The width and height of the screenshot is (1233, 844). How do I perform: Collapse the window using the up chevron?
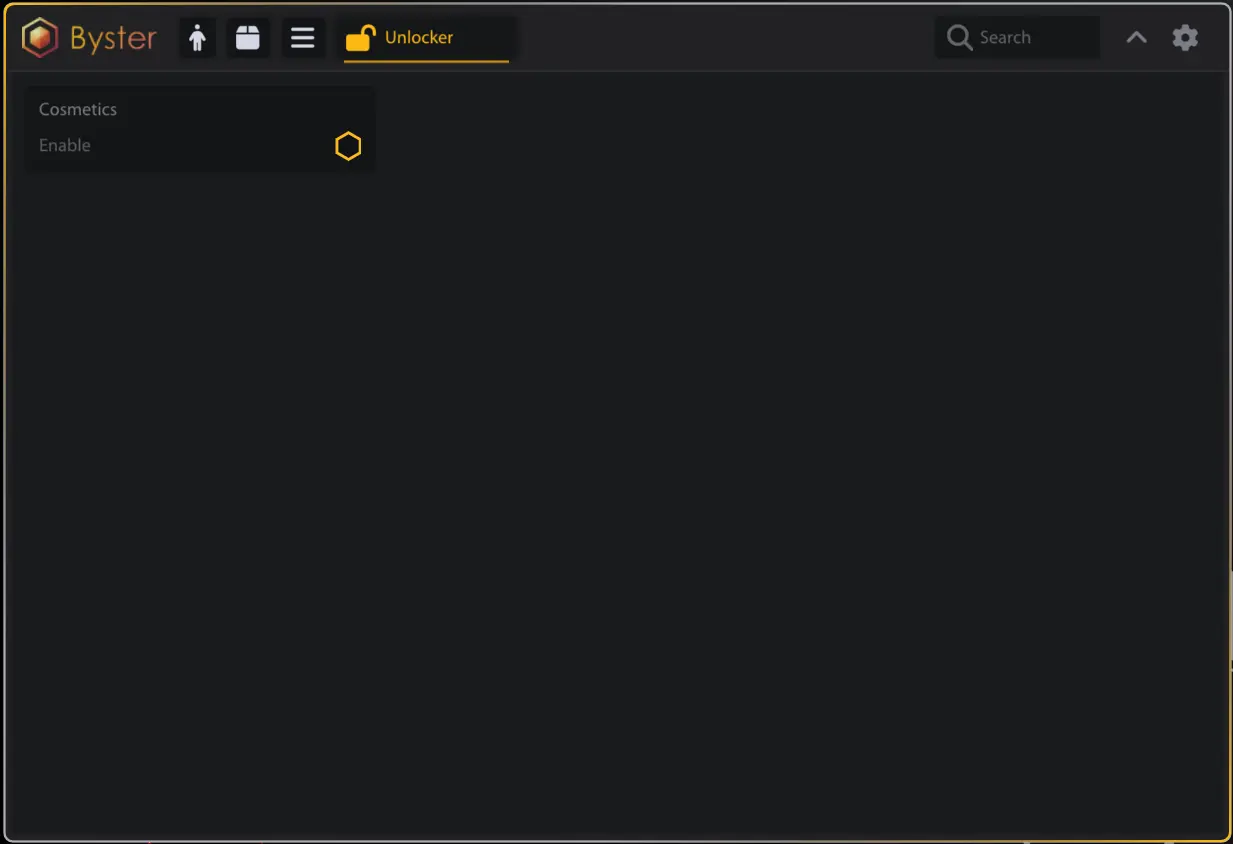click(1136, 38)
